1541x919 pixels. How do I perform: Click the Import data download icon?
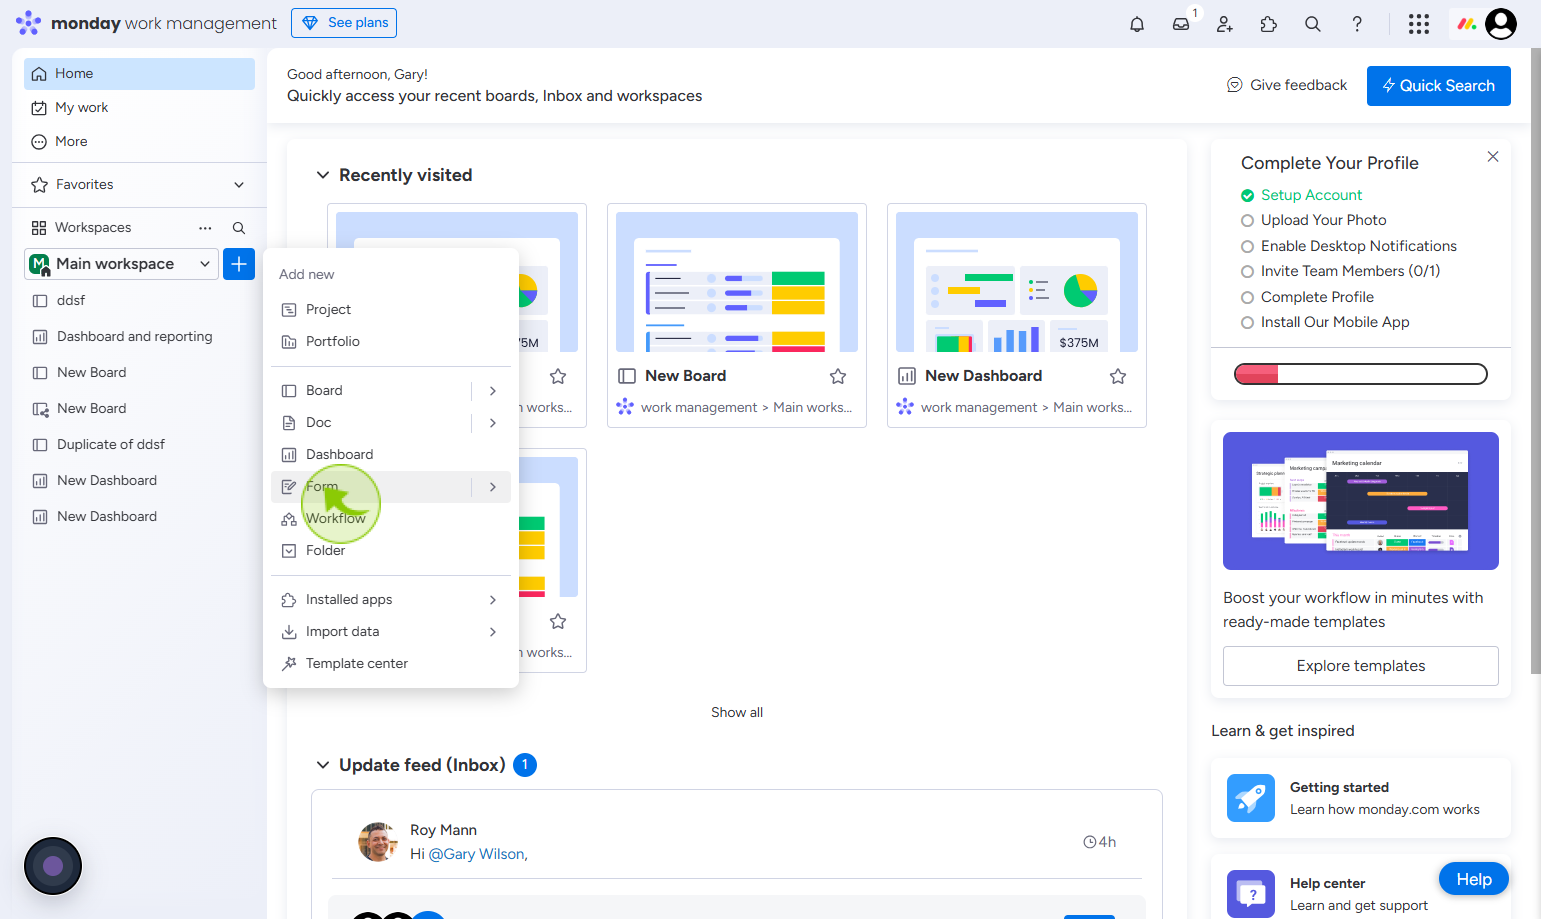[x=289, y=632]
